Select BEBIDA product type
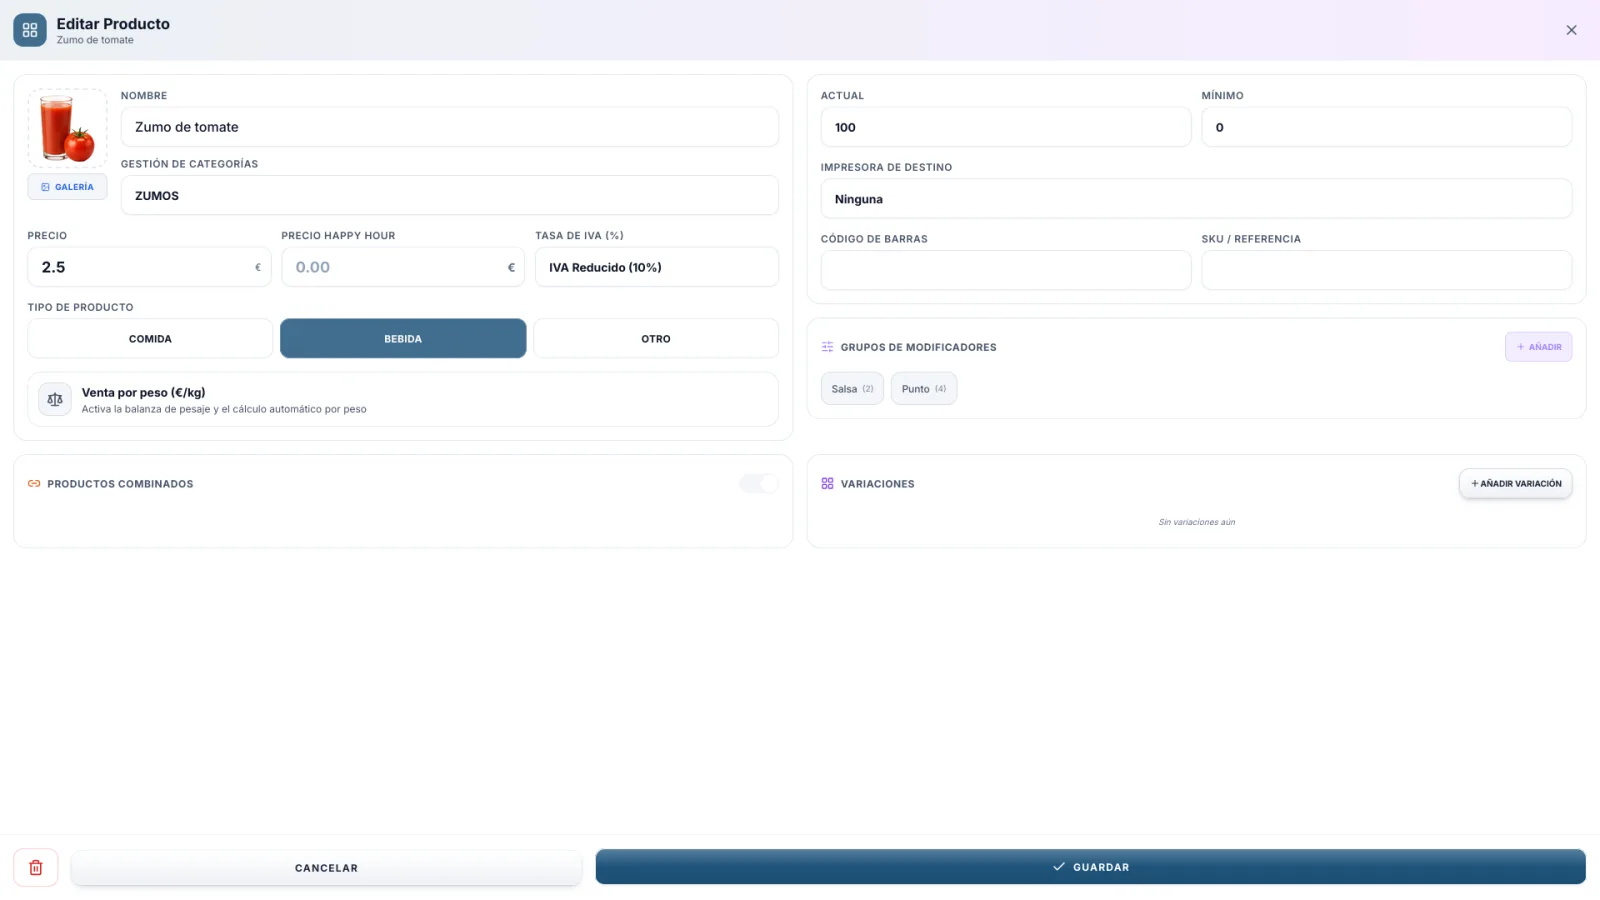1600x900 pixels. 403,339
